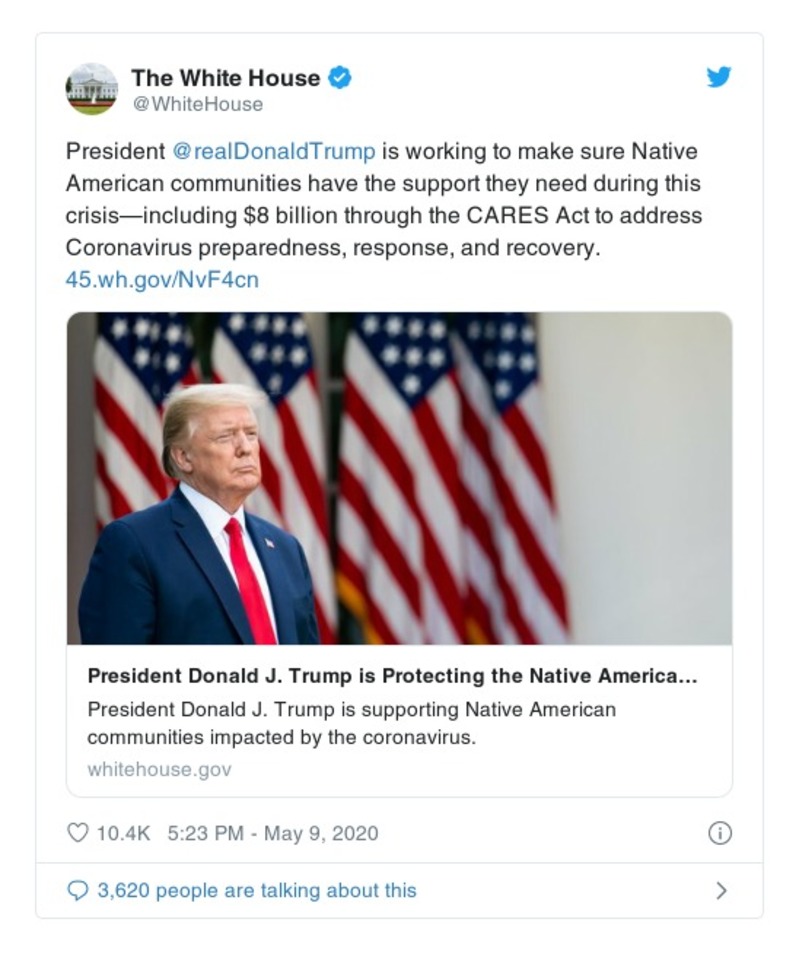
Task: Click the White House profile avatar
Action: tap(92, 88)
